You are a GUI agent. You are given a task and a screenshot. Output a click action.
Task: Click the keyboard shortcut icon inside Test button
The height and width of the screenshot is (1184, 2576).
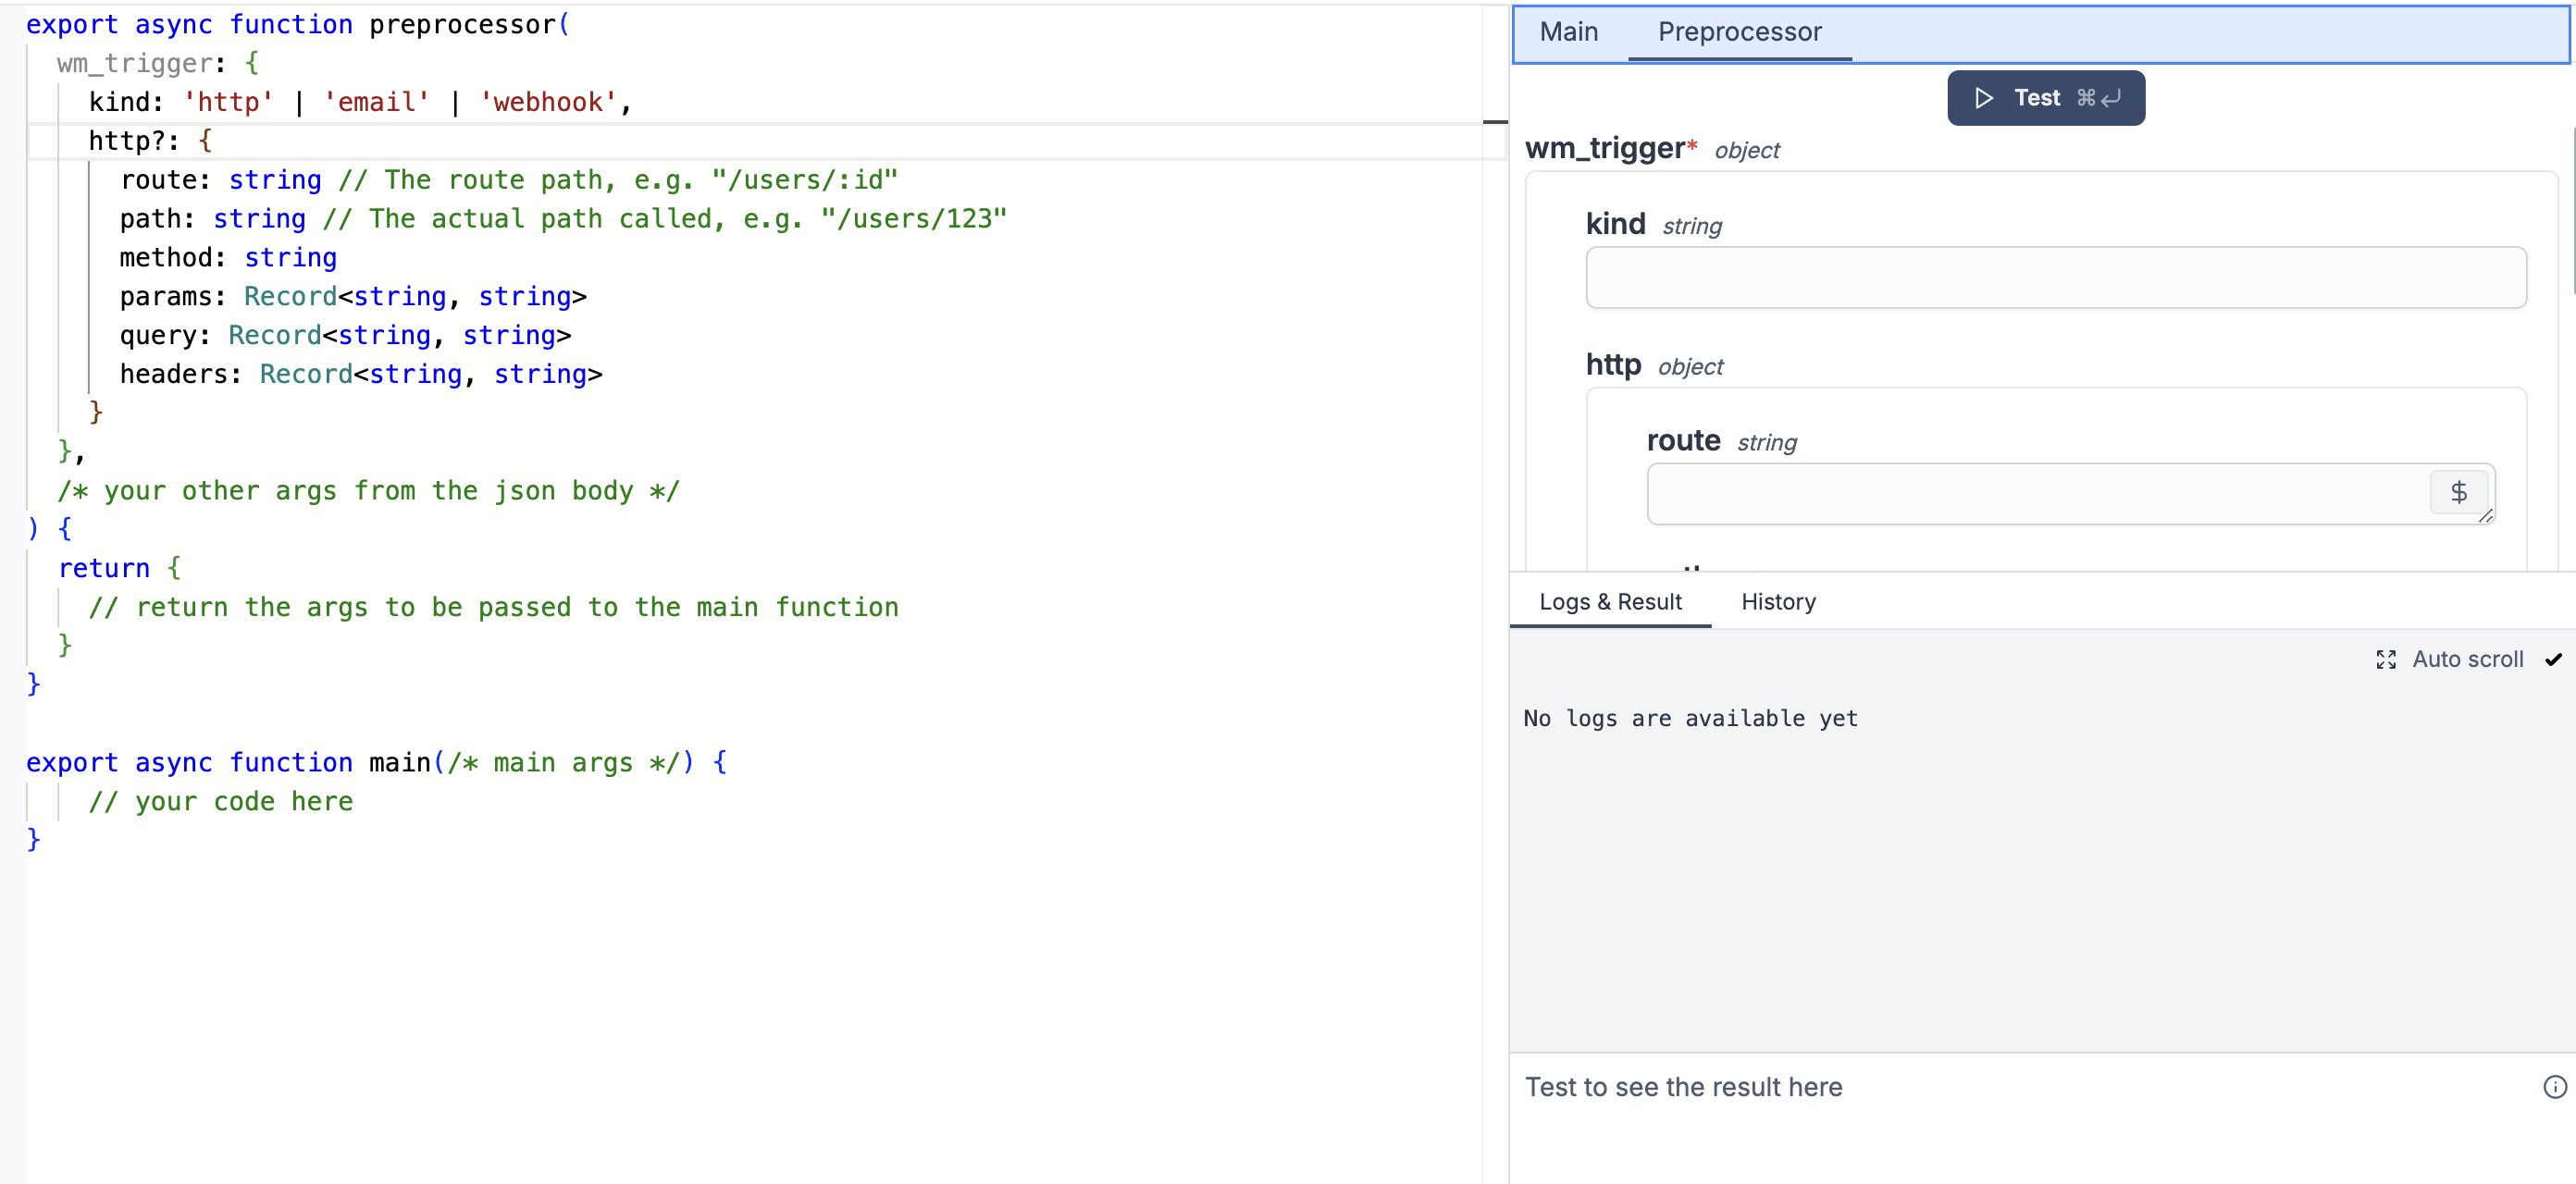2098,97
